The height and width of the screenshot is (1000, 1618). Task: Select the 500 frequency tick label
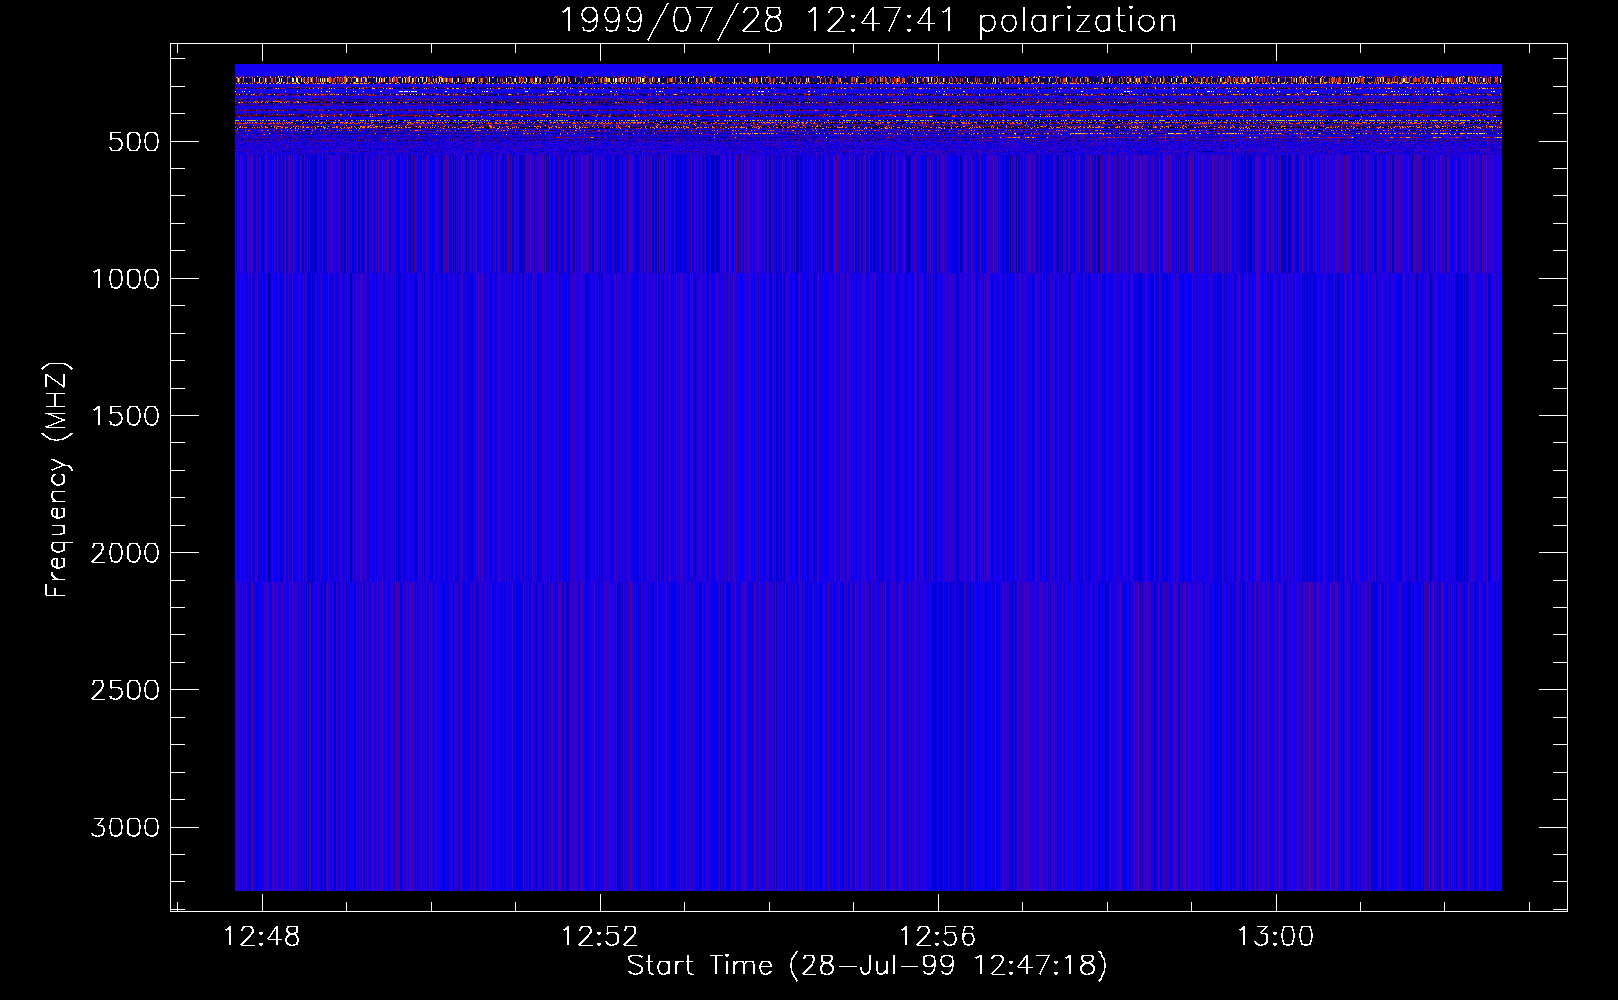[134, 142]
